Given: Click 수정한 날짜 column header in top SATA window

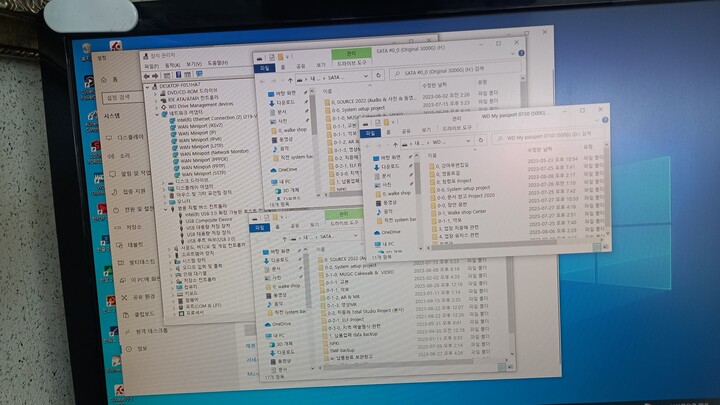Looking at the screenshot, I should coord(433,85).
